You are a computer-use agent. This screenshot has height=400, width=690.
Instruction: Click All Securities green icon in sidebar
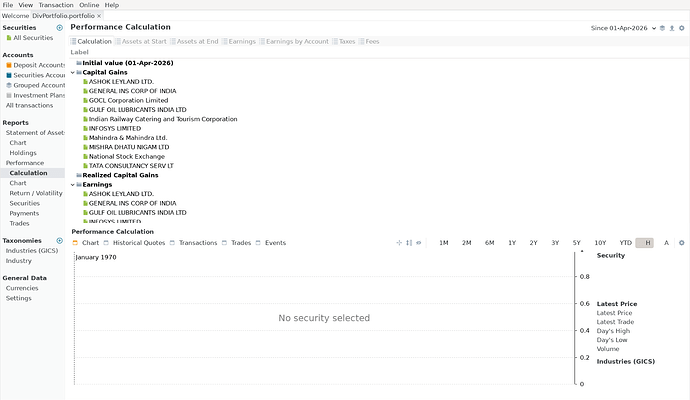pyautogui.click(x=9, y=38)
